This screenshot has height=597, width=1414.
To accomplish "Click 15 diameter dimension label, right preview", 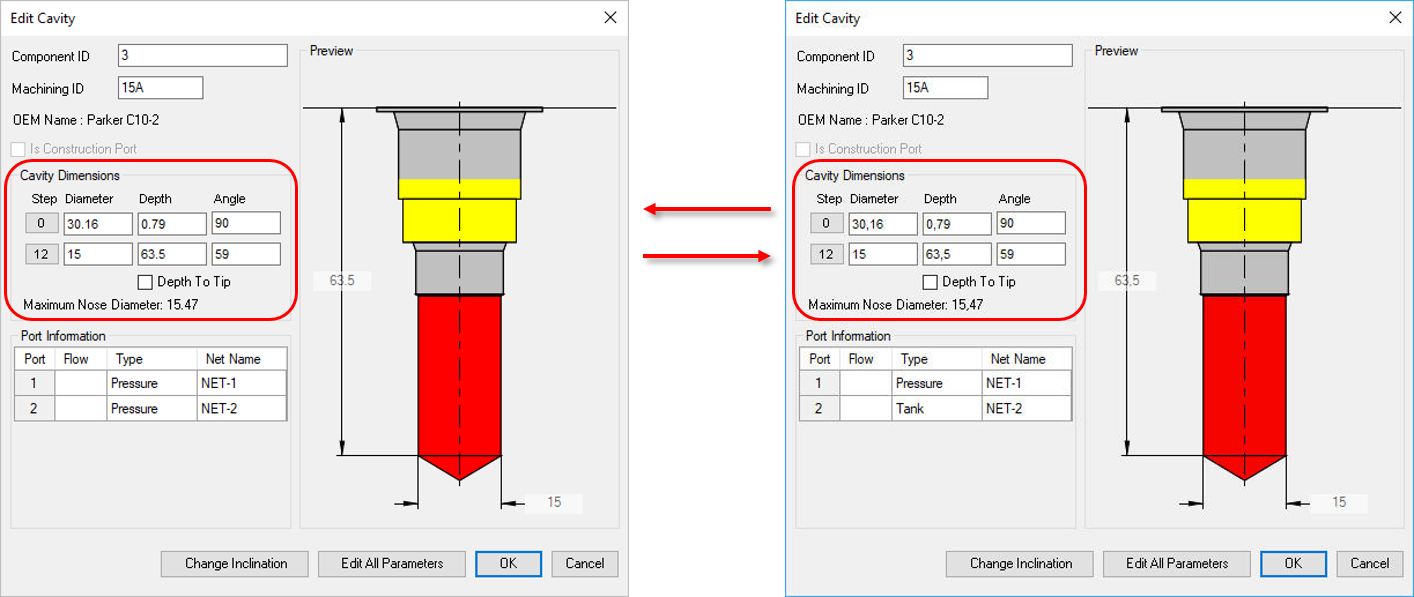I will coord(1340,503).
